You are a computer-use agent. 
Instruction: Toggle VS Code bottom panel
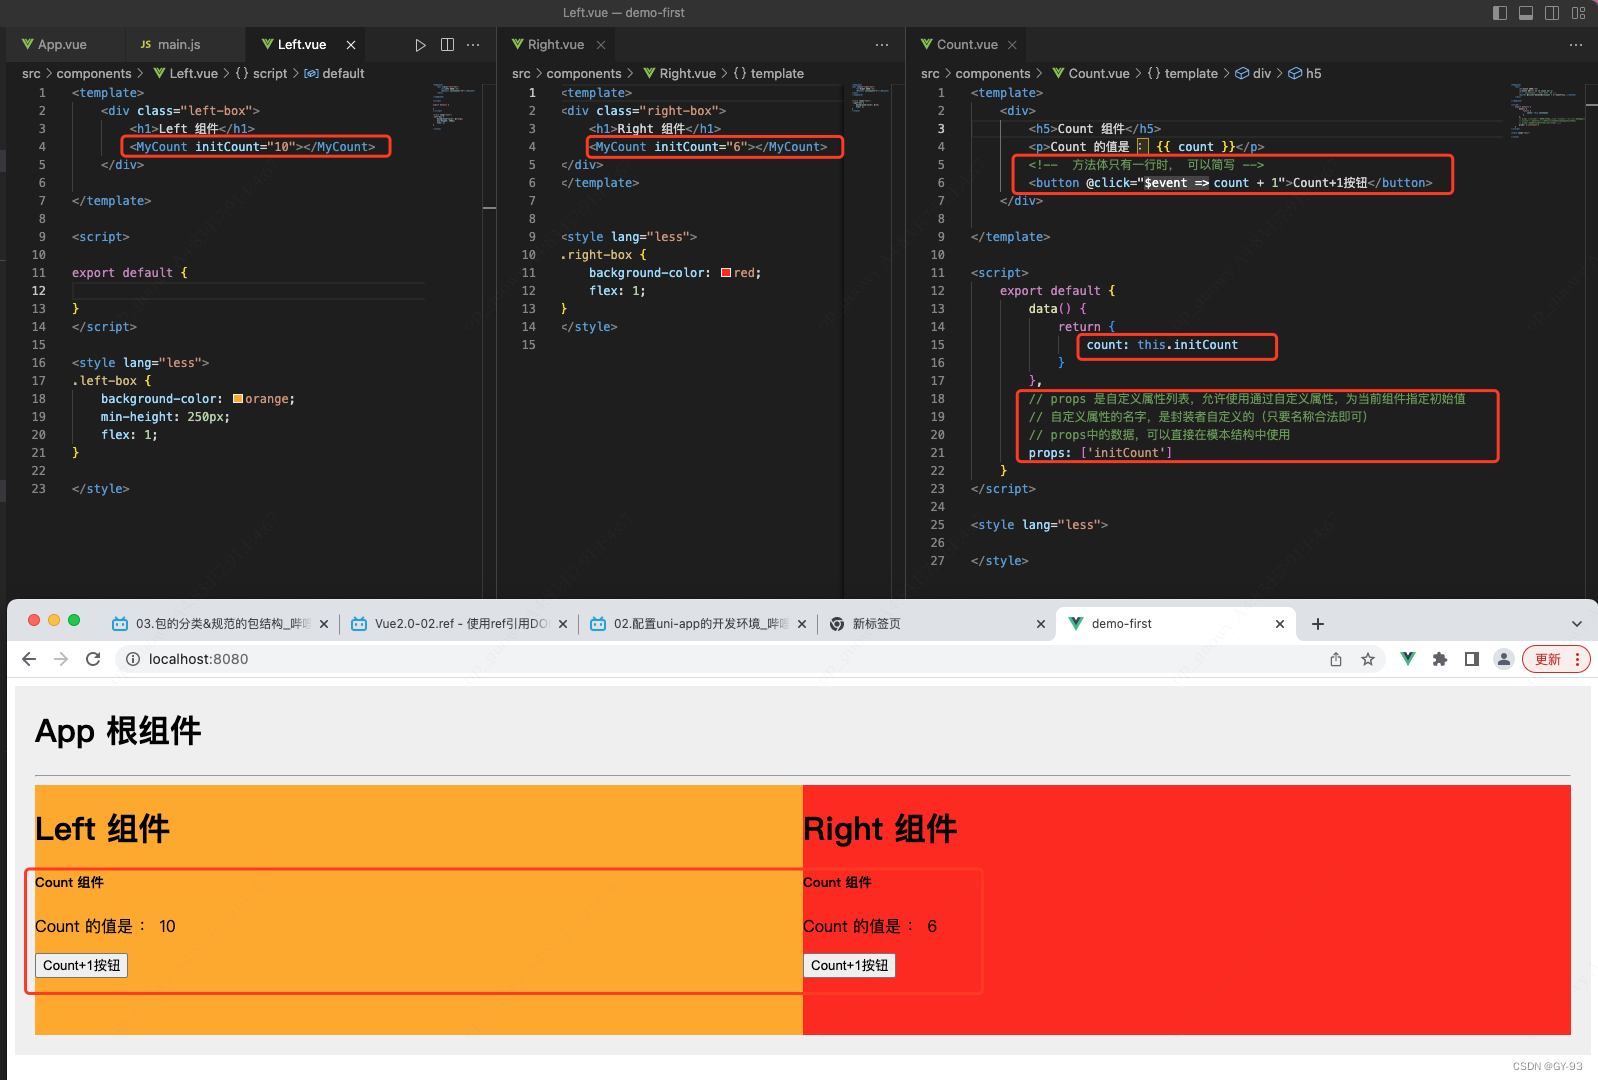1526,13
